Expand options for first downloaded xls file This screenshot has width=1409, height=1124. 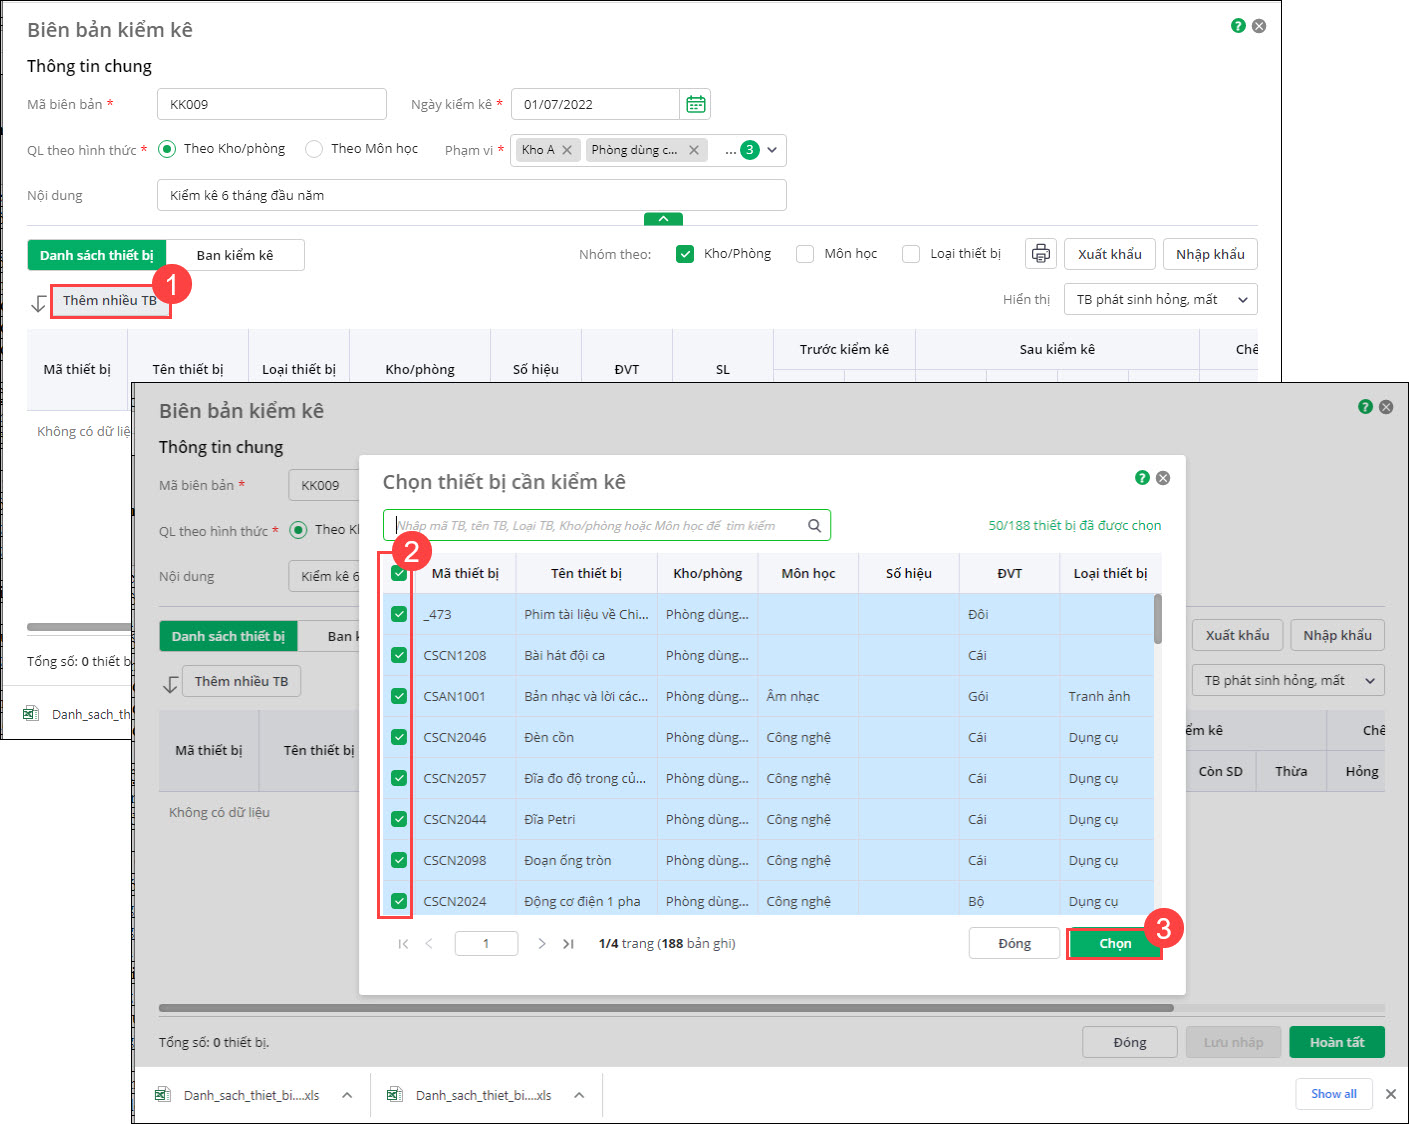pos(347,1095)
